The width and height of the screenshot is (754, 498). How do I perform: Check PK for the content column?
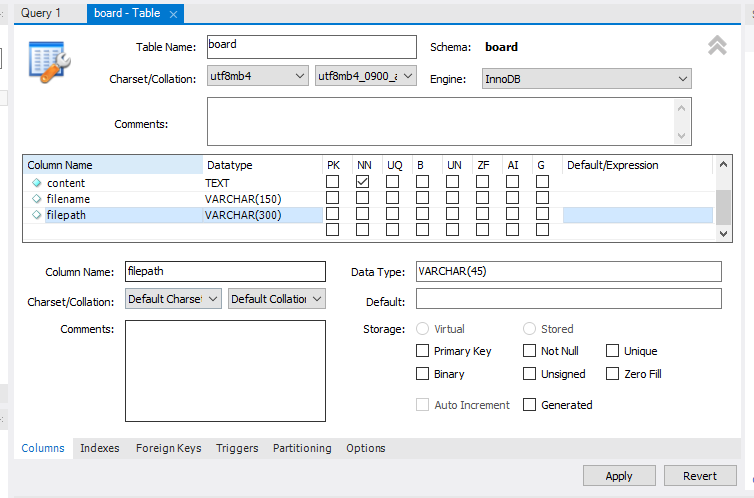(332, 182)
